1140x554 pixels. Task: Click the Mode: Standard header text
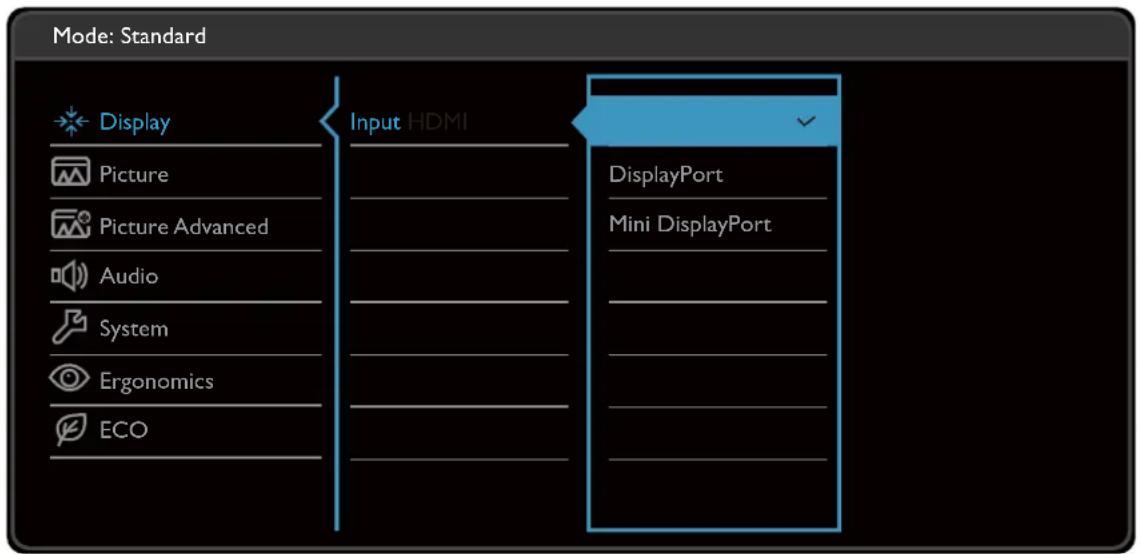[x=129, y=36]
